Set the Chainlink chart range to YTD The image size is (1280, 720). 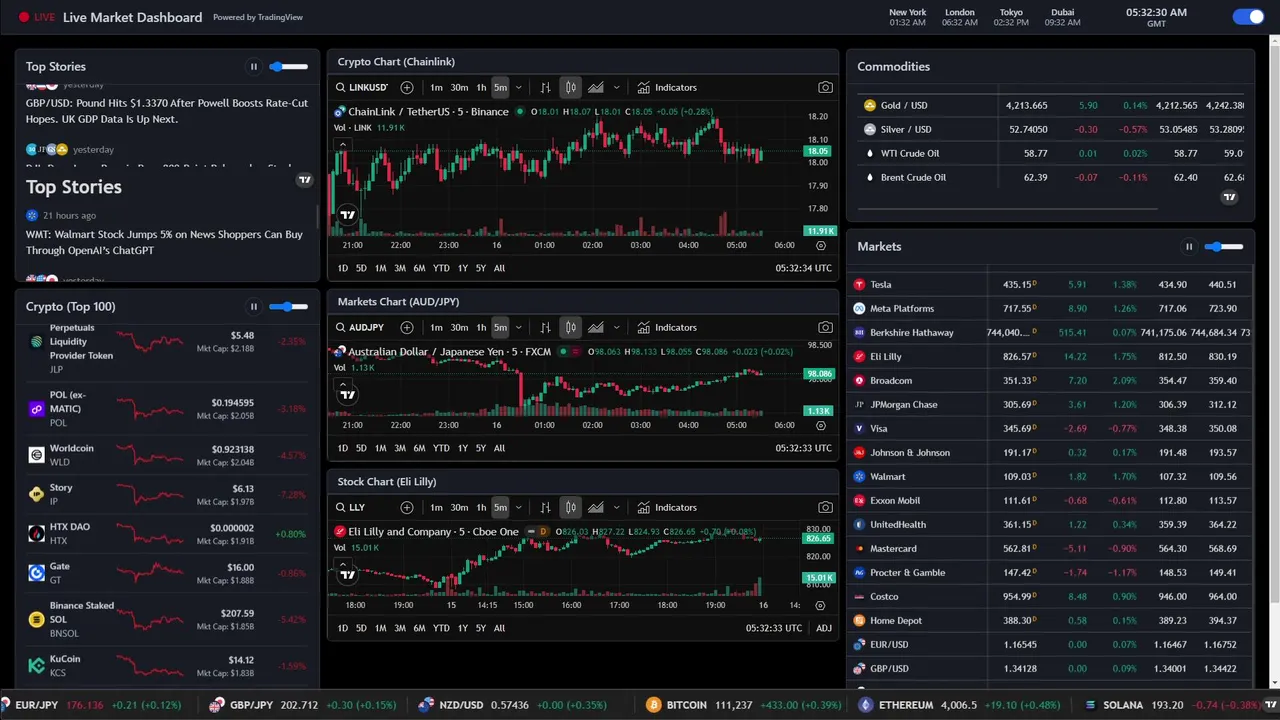[441, 268]
